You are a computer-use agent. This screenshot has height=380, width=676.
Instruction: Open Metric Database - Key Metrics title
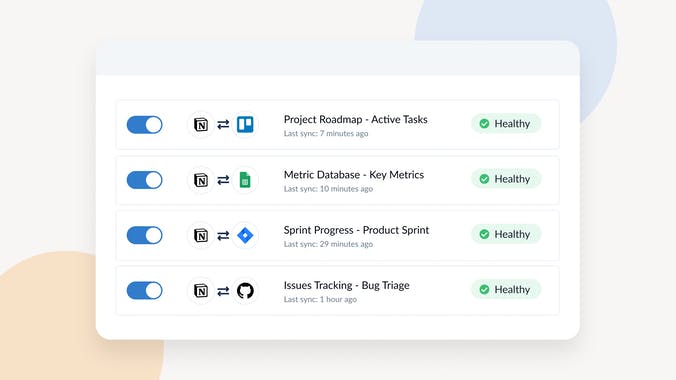pyautogui.click(x=354, y=175)
